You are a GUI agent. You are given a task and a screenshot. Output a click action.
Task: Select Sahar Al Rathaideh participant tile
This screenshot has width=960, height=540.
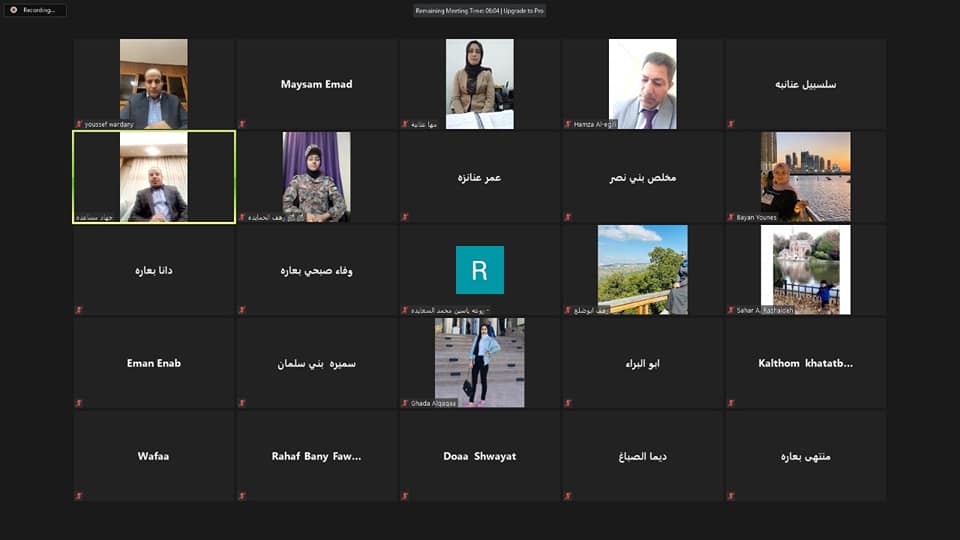805,270
